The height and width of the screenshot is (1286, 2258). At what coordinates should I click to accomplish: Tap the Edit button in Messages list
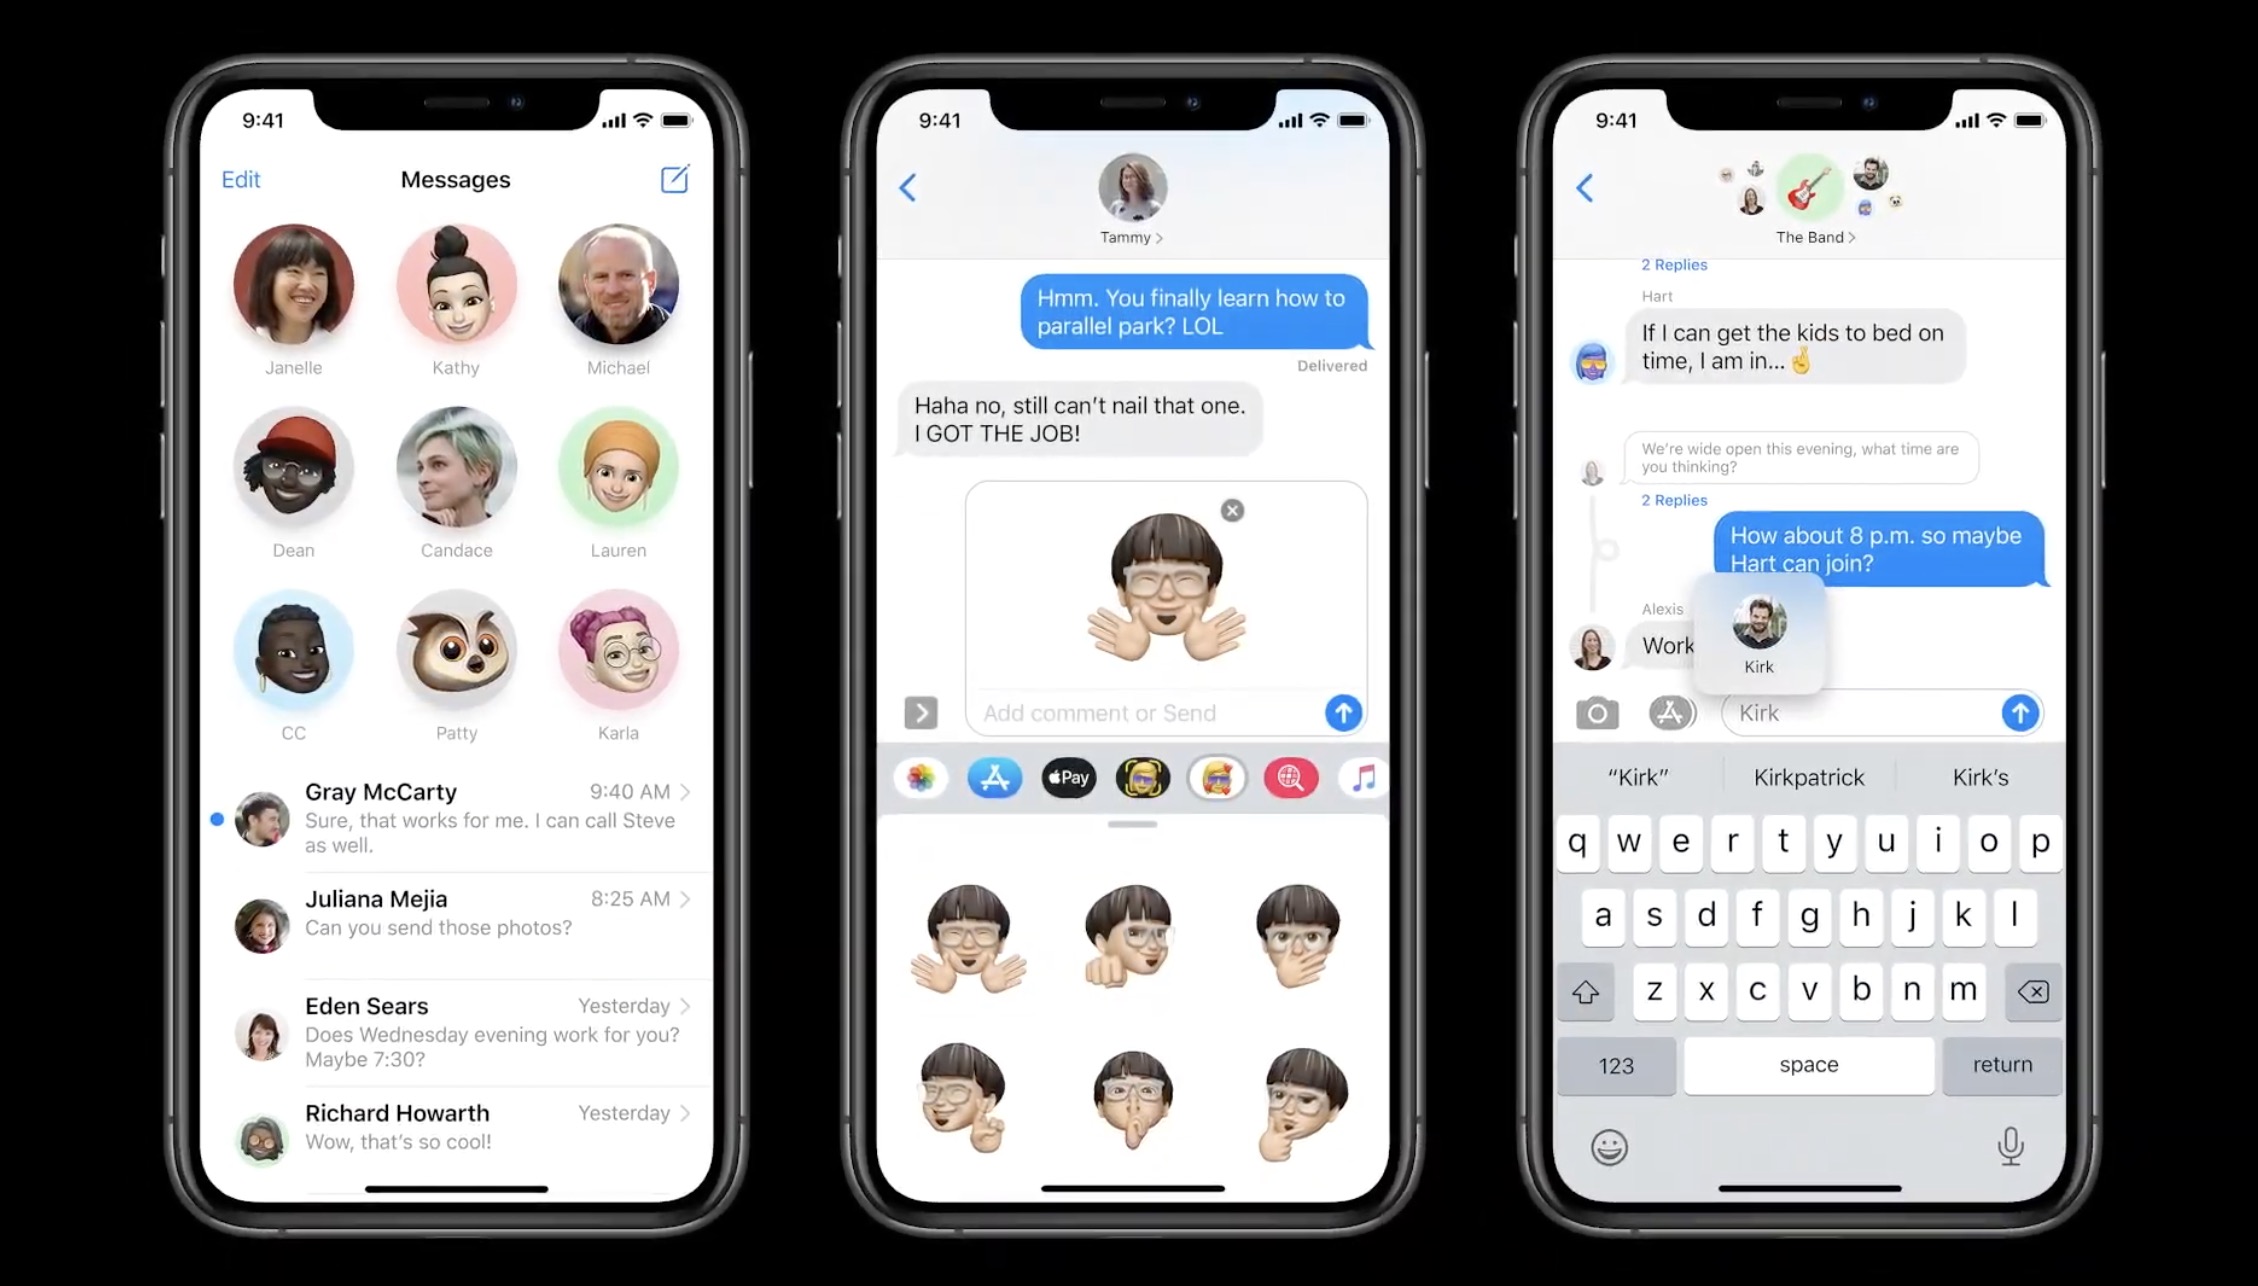point(240,178)
